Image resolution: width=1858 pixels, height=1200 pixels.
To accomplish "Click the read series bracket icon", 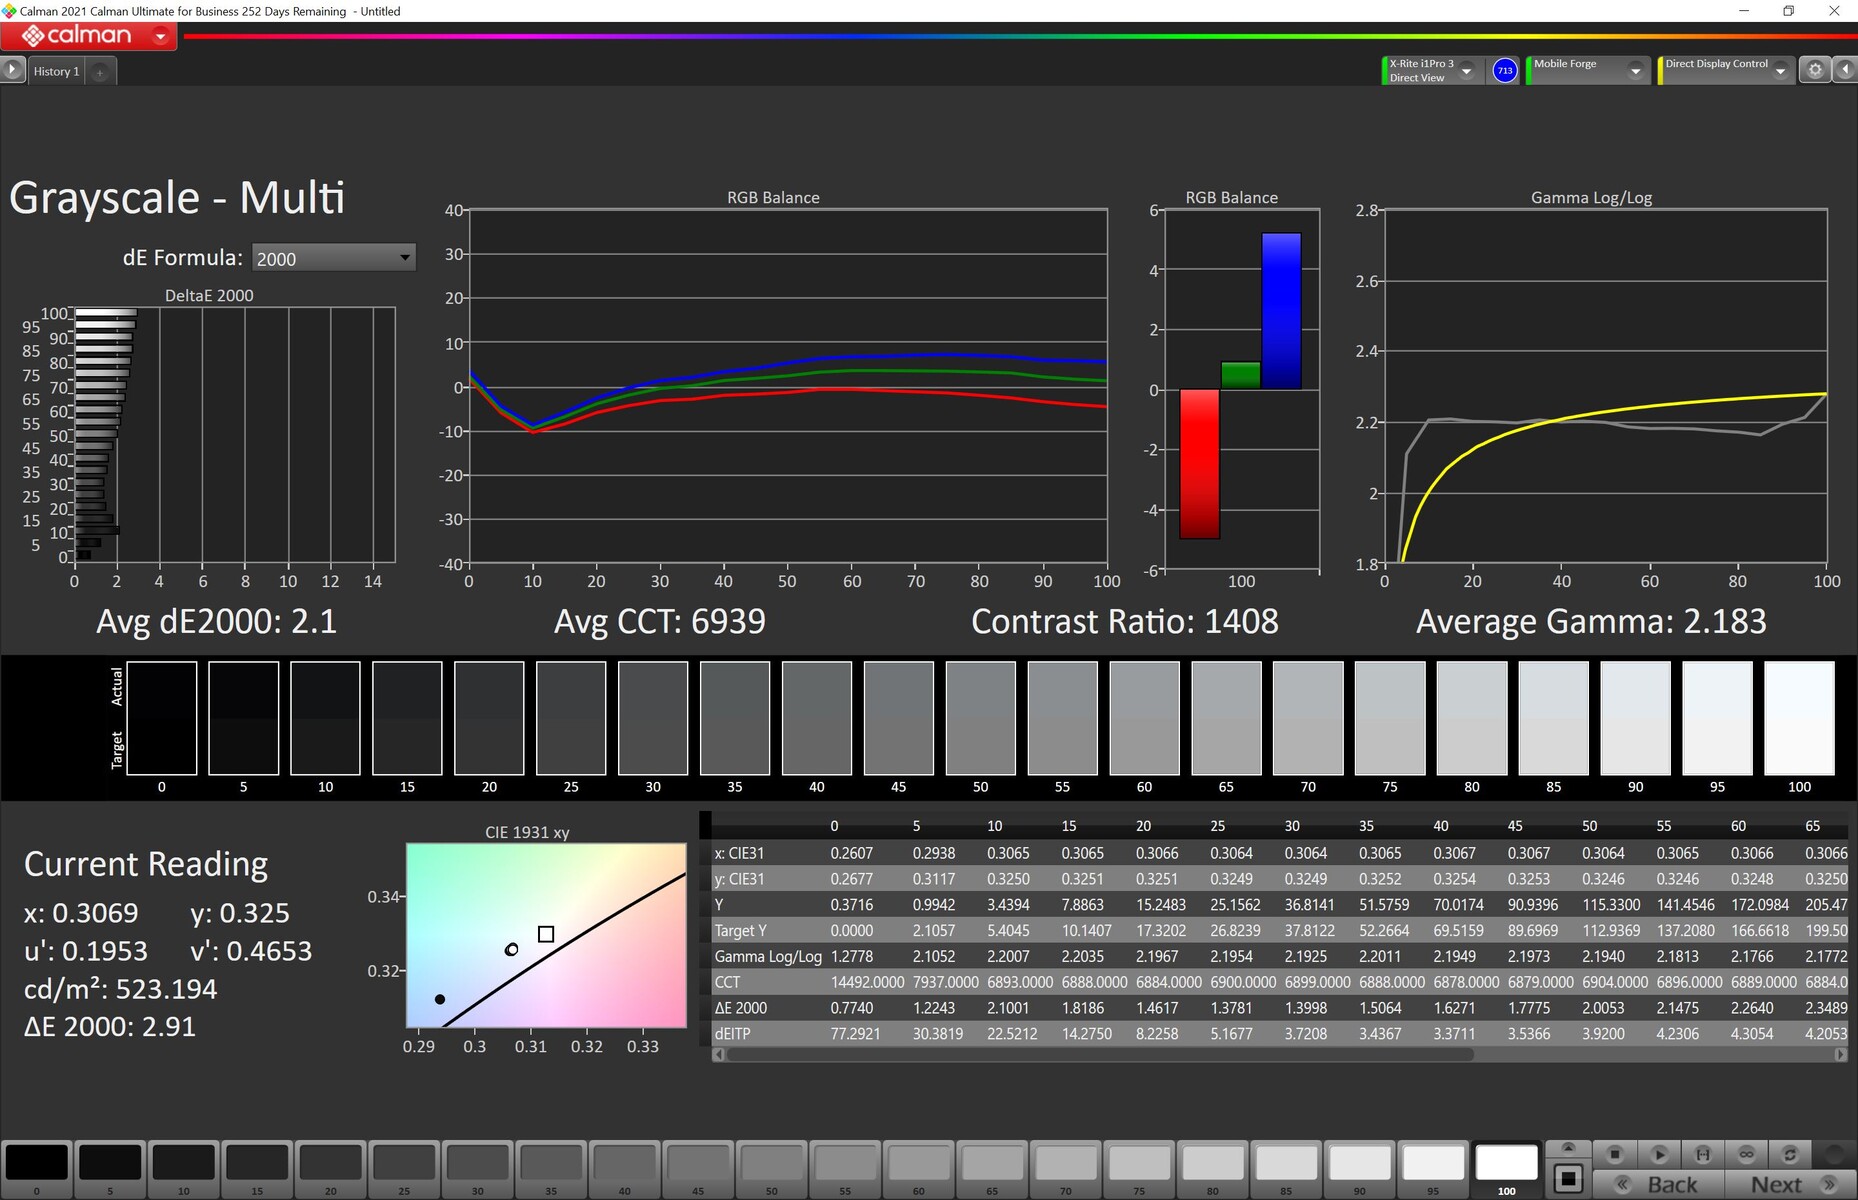I will pyautogui.click(x=1703, y=1154).
